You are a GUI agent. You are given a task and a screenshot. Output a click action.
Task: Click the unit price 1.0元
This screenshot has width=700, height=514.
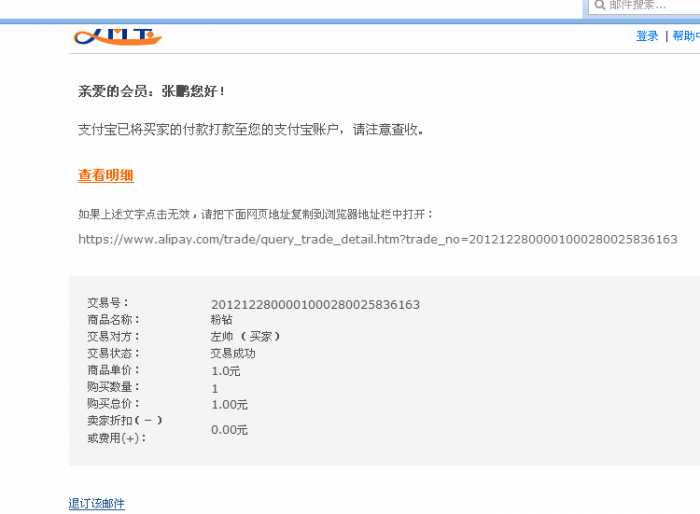[x=225, y=371]
